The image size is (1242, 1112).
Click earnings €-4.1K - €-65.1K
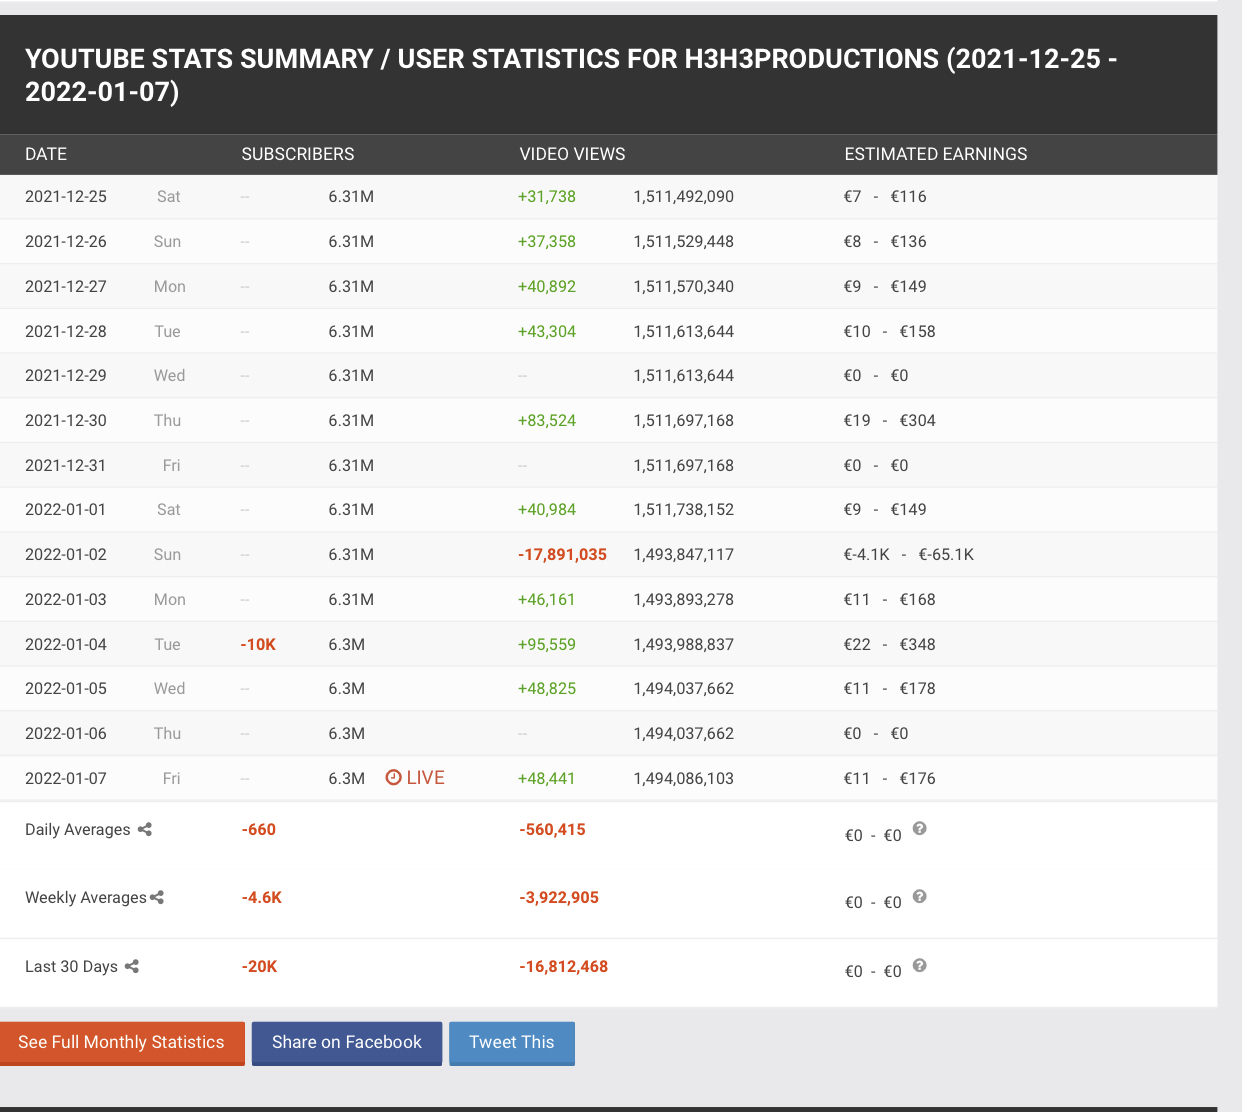click(x=908, y=555)
